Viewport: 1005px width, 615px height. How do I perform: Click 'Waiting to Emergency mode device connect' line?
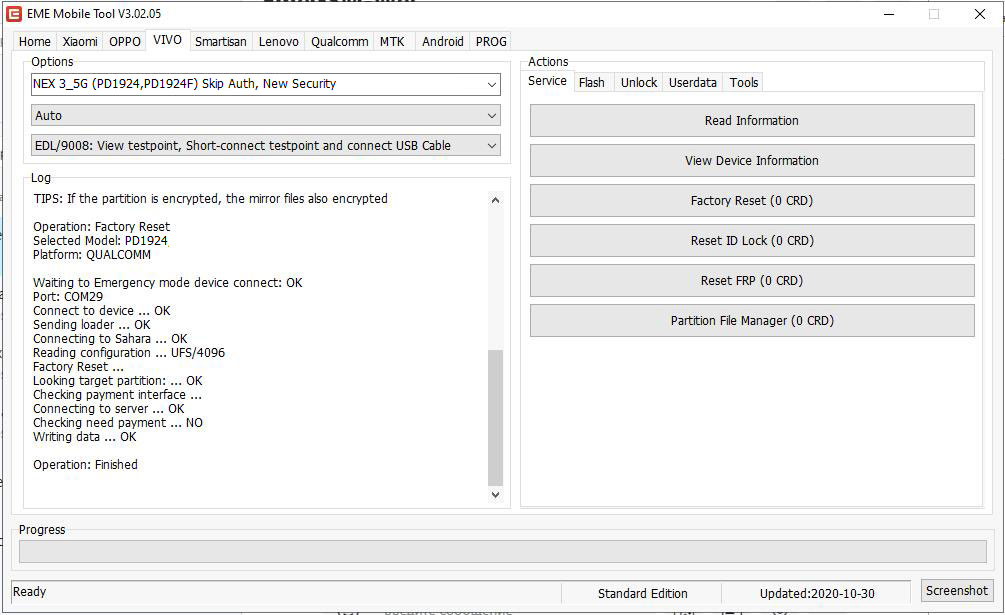pos(167,283)
